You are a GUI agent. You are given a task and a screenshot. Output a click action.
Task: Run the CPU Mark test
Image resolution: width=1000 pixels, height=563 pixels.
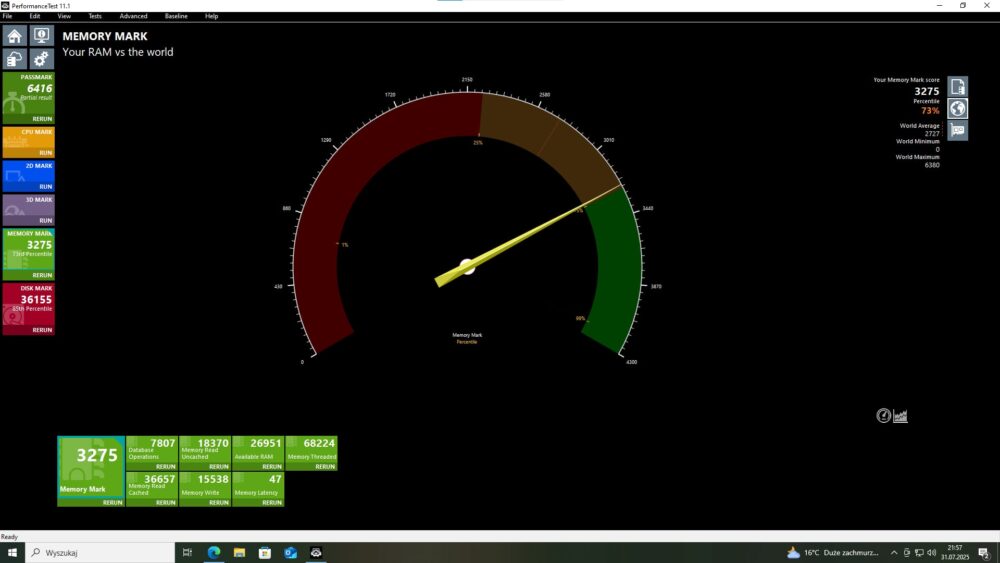(x=45, y=153)
